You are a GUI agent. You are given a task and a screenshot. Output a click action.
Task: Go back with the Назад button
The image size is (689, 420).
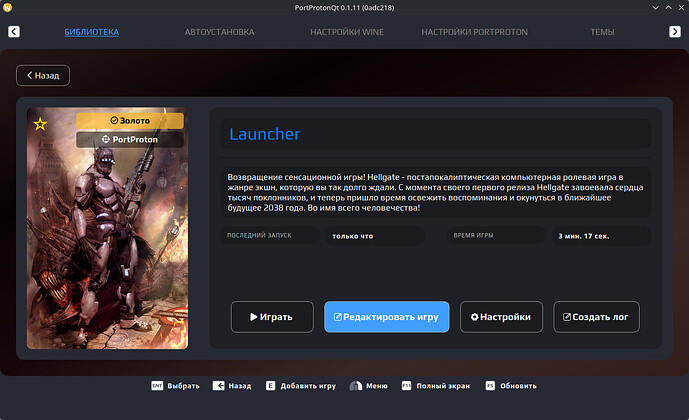(43, 75)
